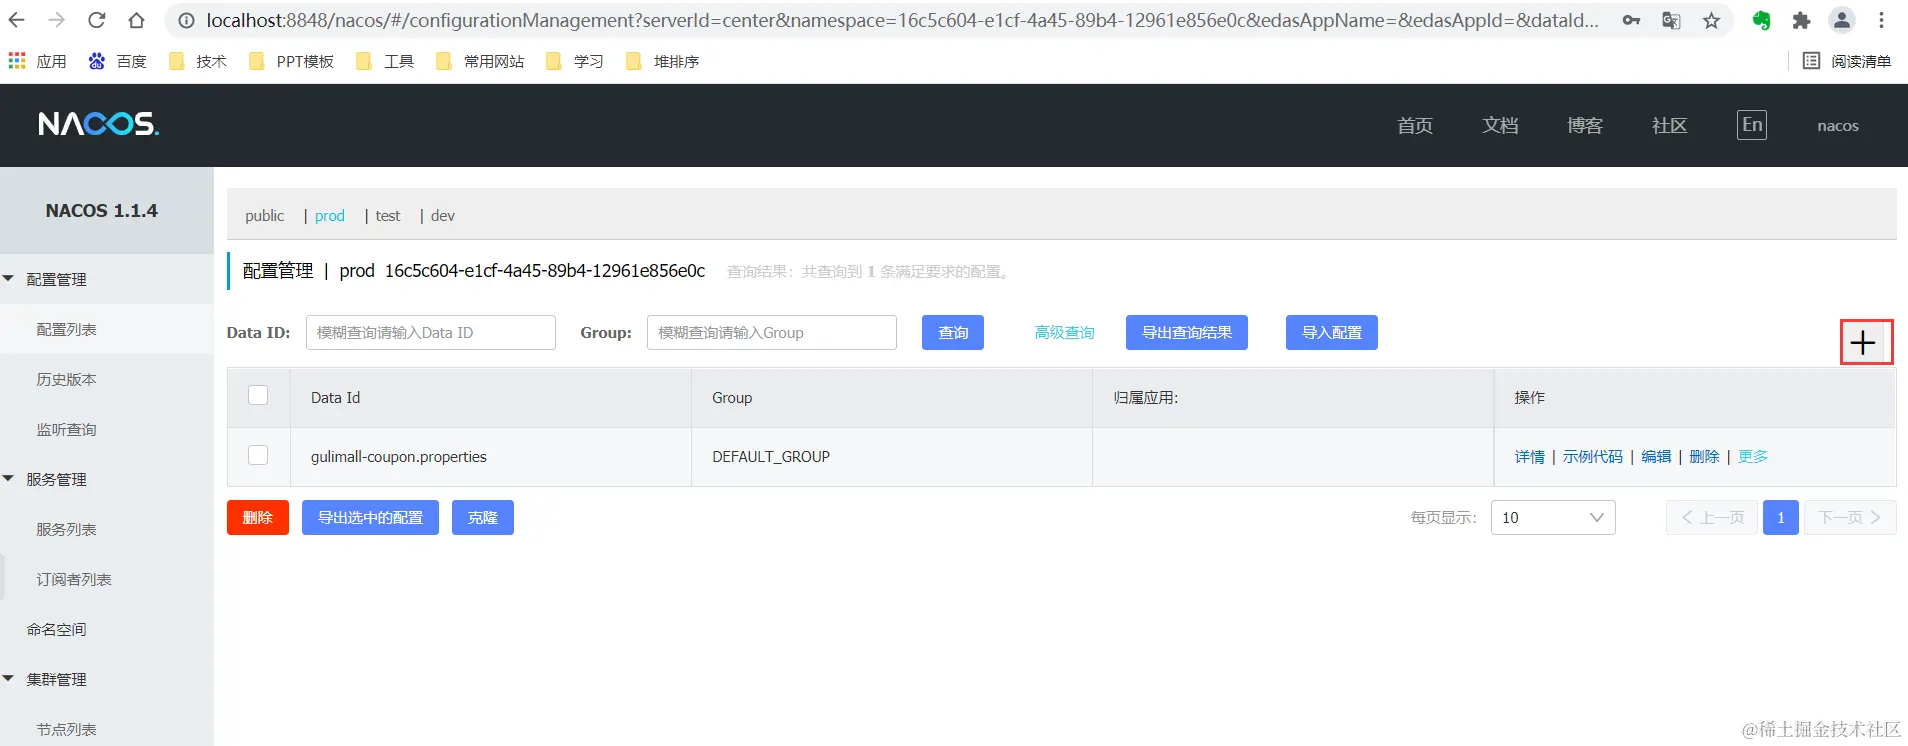1908x746 pixels.
Task: Click the 导出查询结果 button
Action: (x=1187, y=332)
